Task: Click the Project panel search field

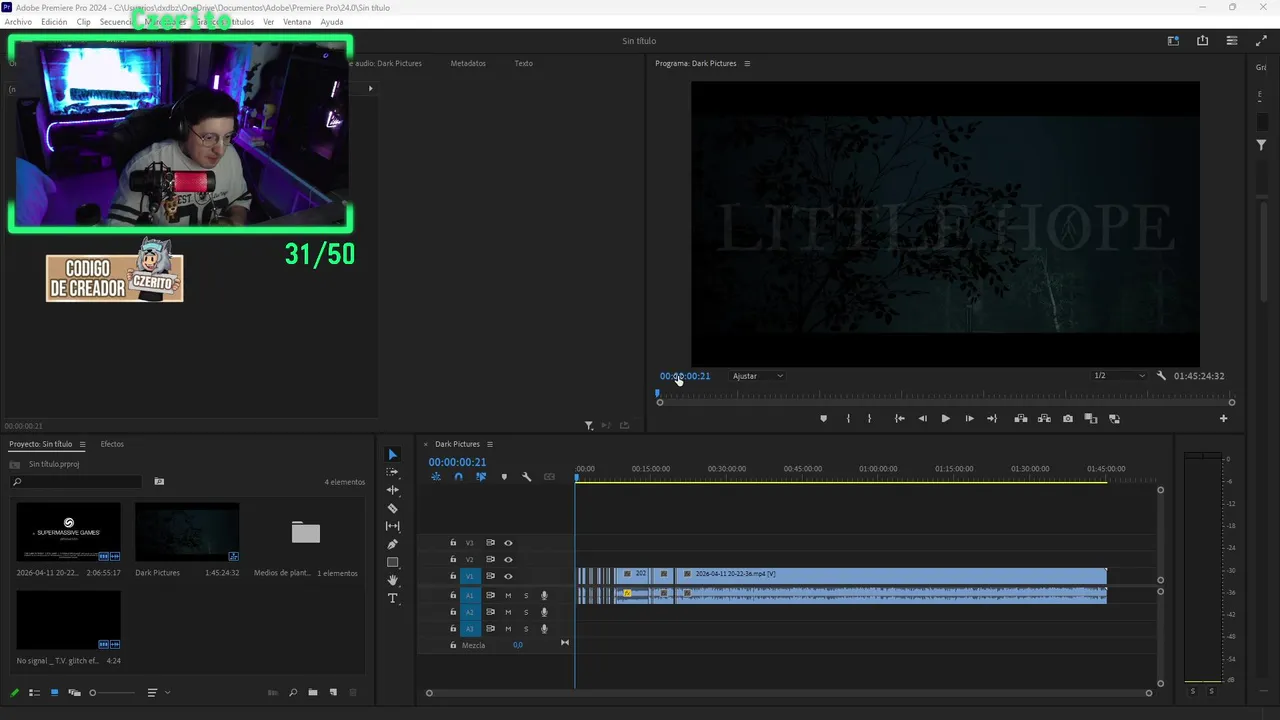Action: click(x=78, y=482)
